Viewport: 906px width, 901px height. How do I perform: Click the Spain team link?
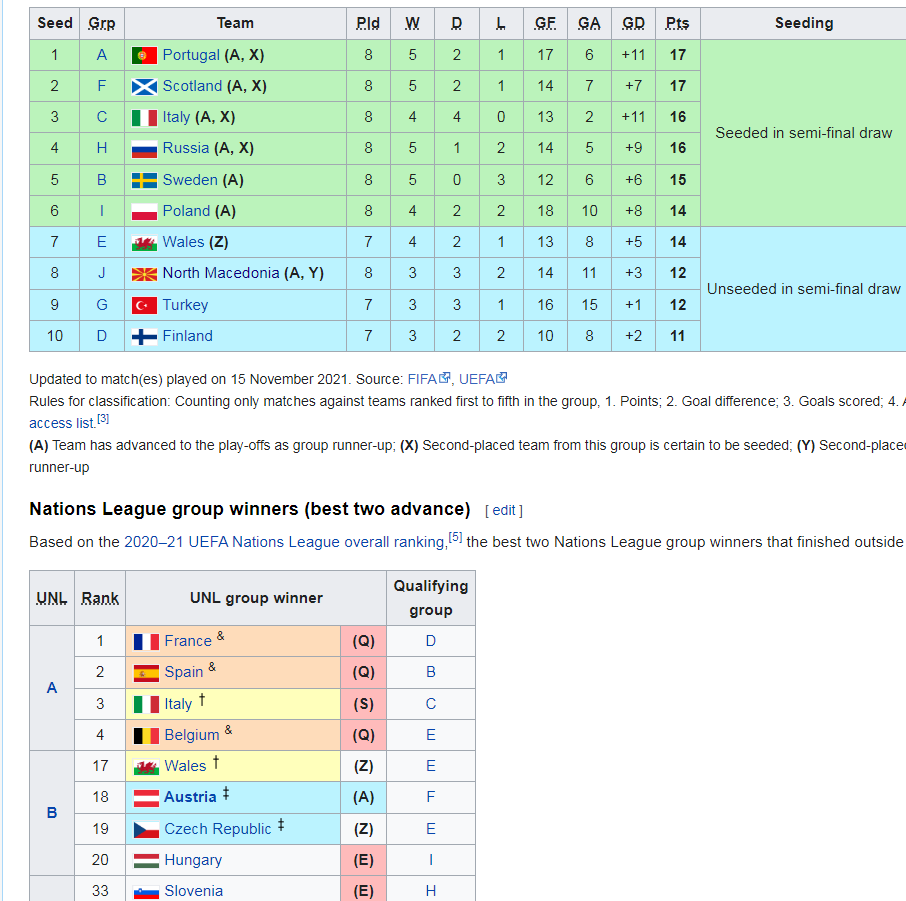click(x=184, y=672)
